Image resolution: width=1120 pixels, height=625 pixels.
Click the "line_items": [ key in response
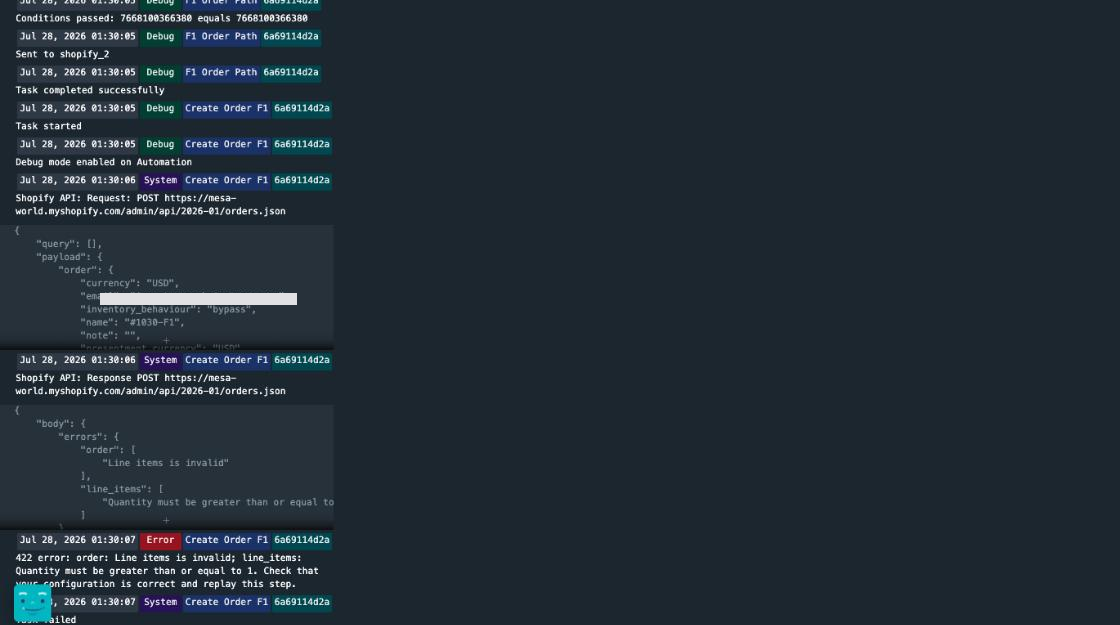[x=121, y=489]
